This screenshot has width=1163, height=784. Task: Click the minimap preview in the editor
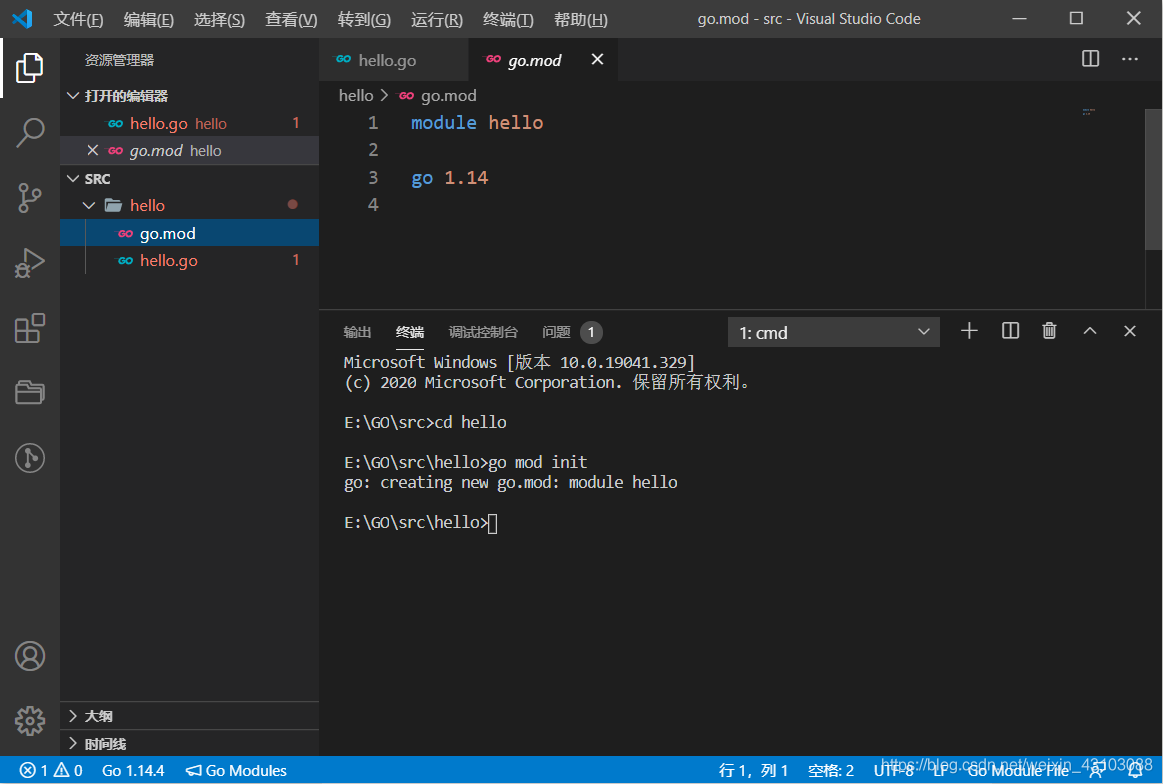point(1088,112)
